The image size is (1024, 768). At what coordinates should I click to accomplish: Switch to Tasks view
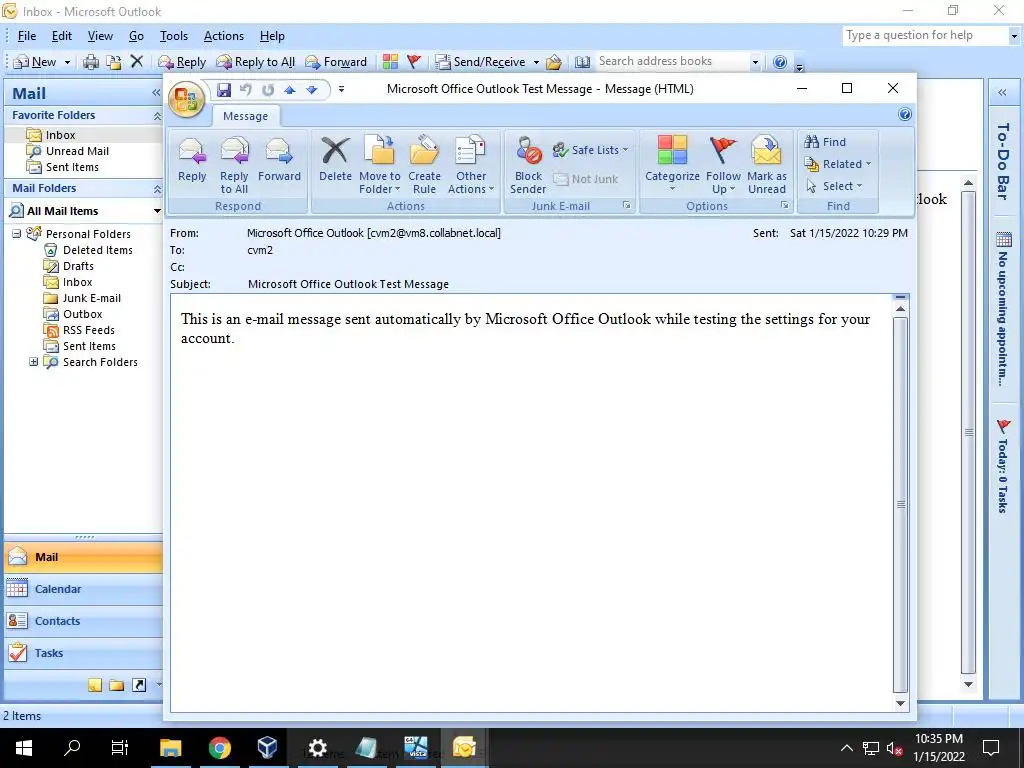(83, 653)
